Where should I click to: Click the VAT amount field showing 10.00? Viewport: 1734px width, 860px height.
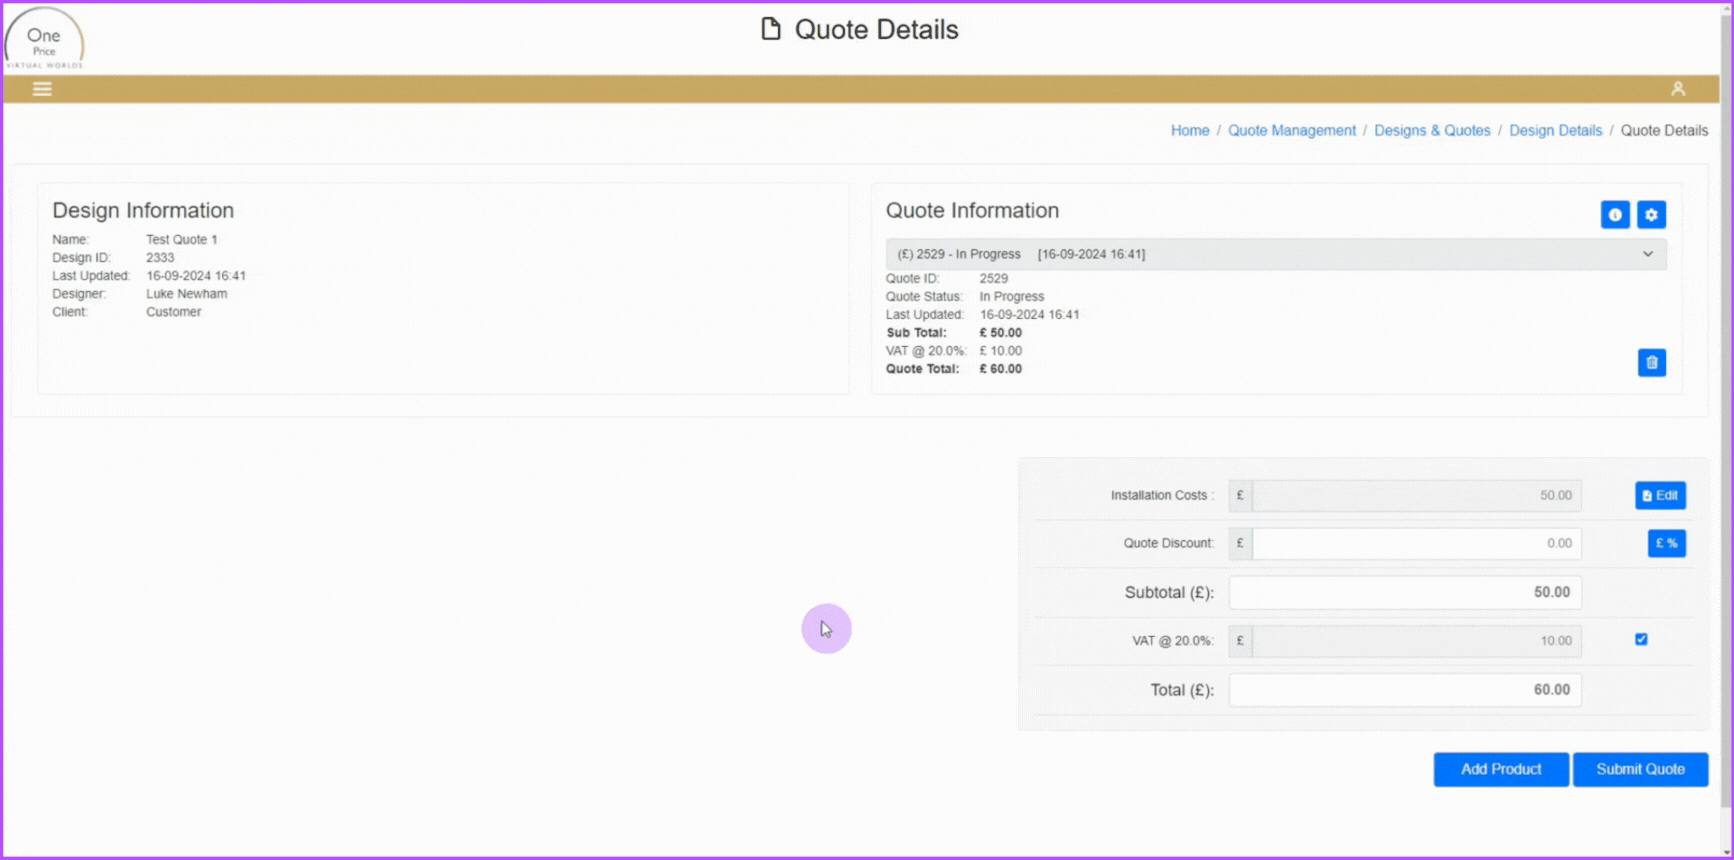pyautogui.click(x=1416, y=641)
